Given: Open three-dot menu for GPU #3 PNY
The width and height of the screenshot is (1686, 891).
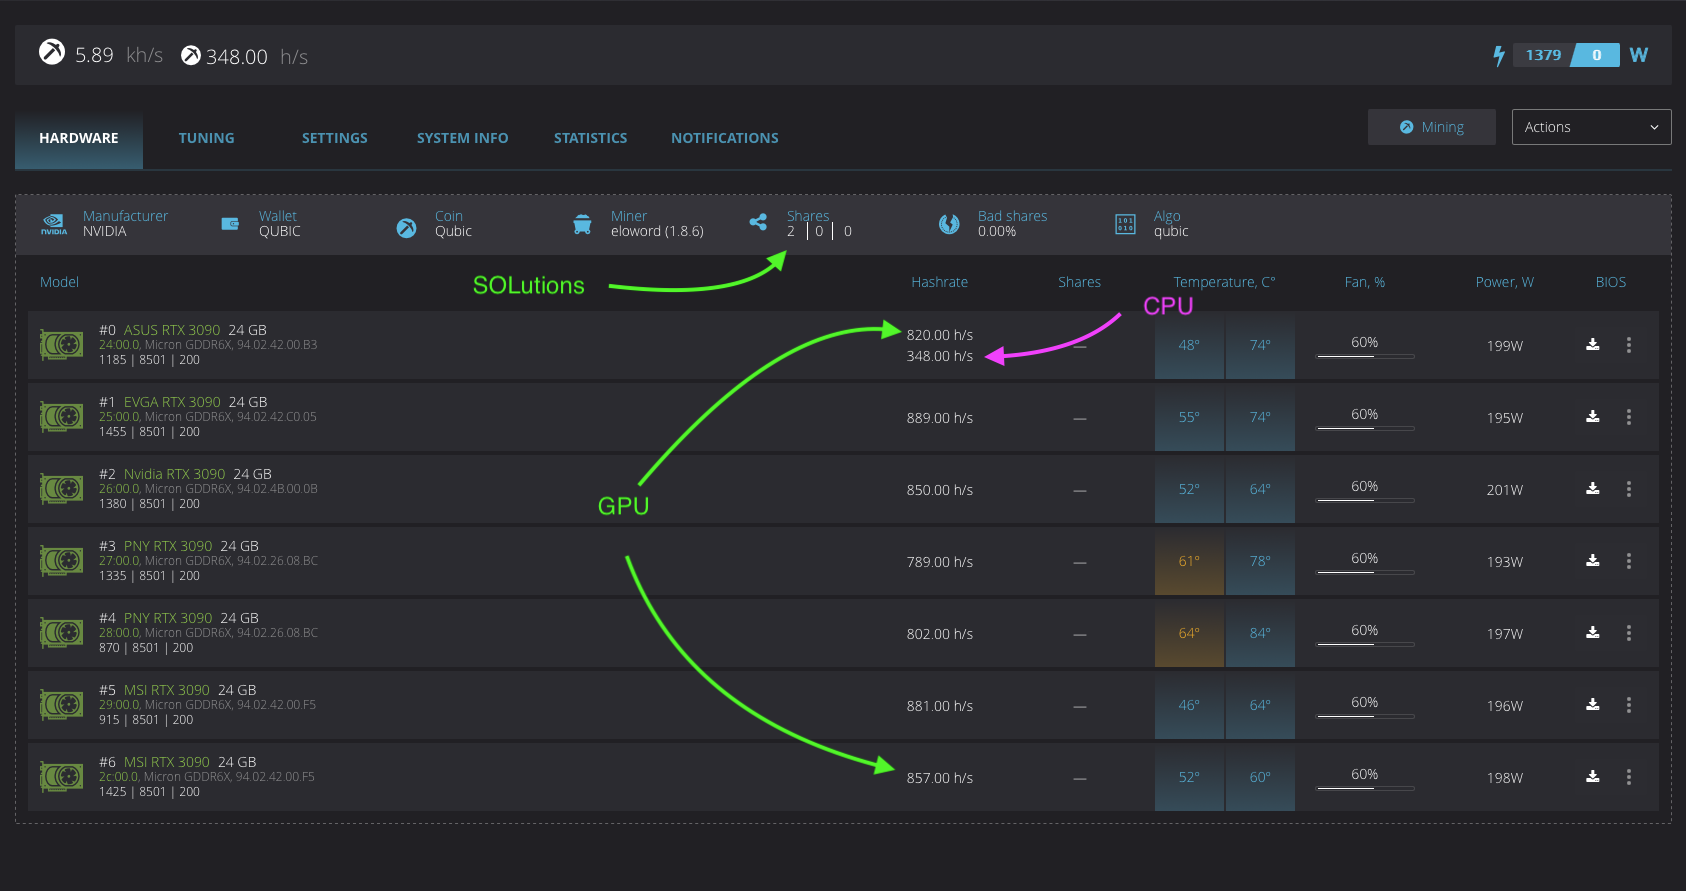Looking at the screenshot, I should pos(1629,561).
